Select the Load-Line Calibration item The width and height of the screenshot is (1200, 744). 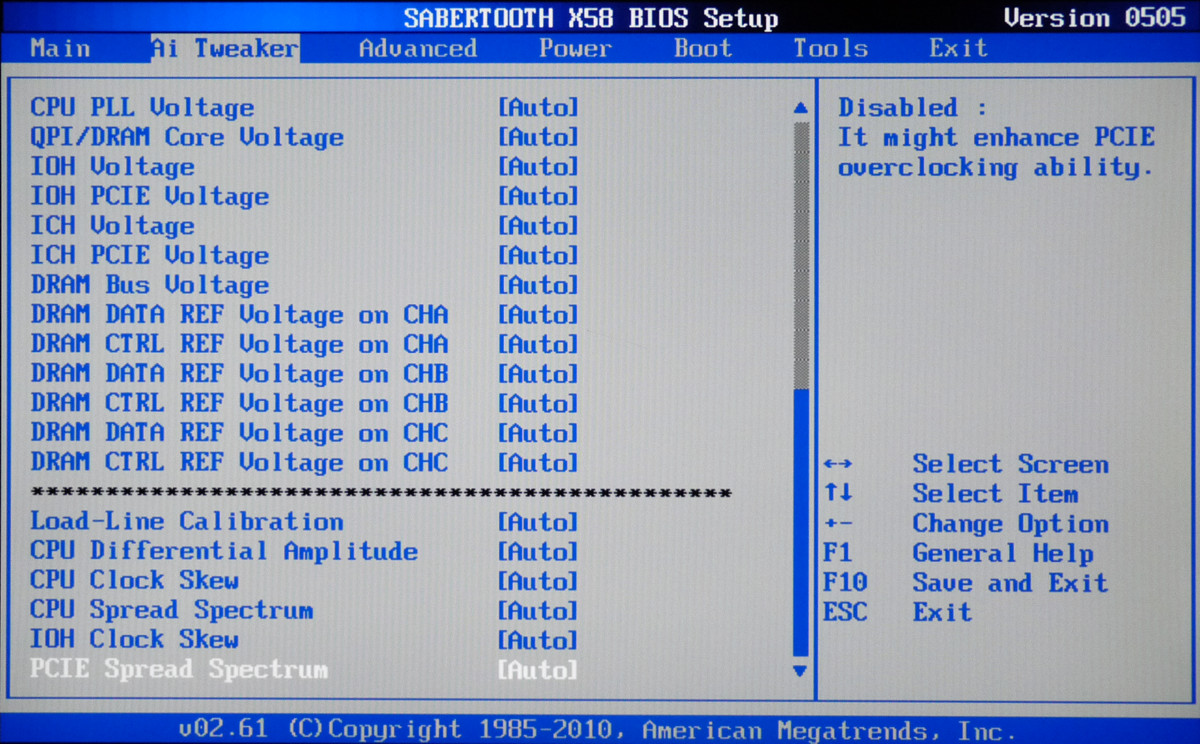coord(187,522)
